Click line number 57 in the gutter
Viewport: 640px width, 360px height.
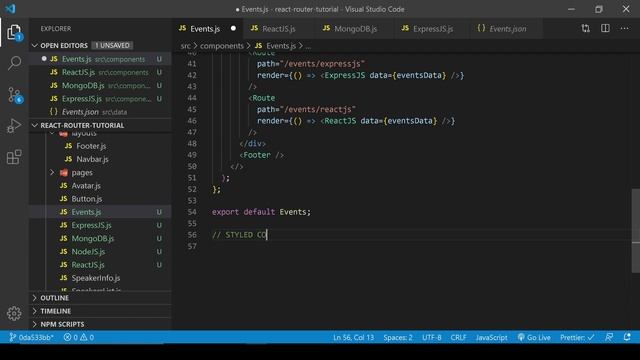(x=192, y=246)
